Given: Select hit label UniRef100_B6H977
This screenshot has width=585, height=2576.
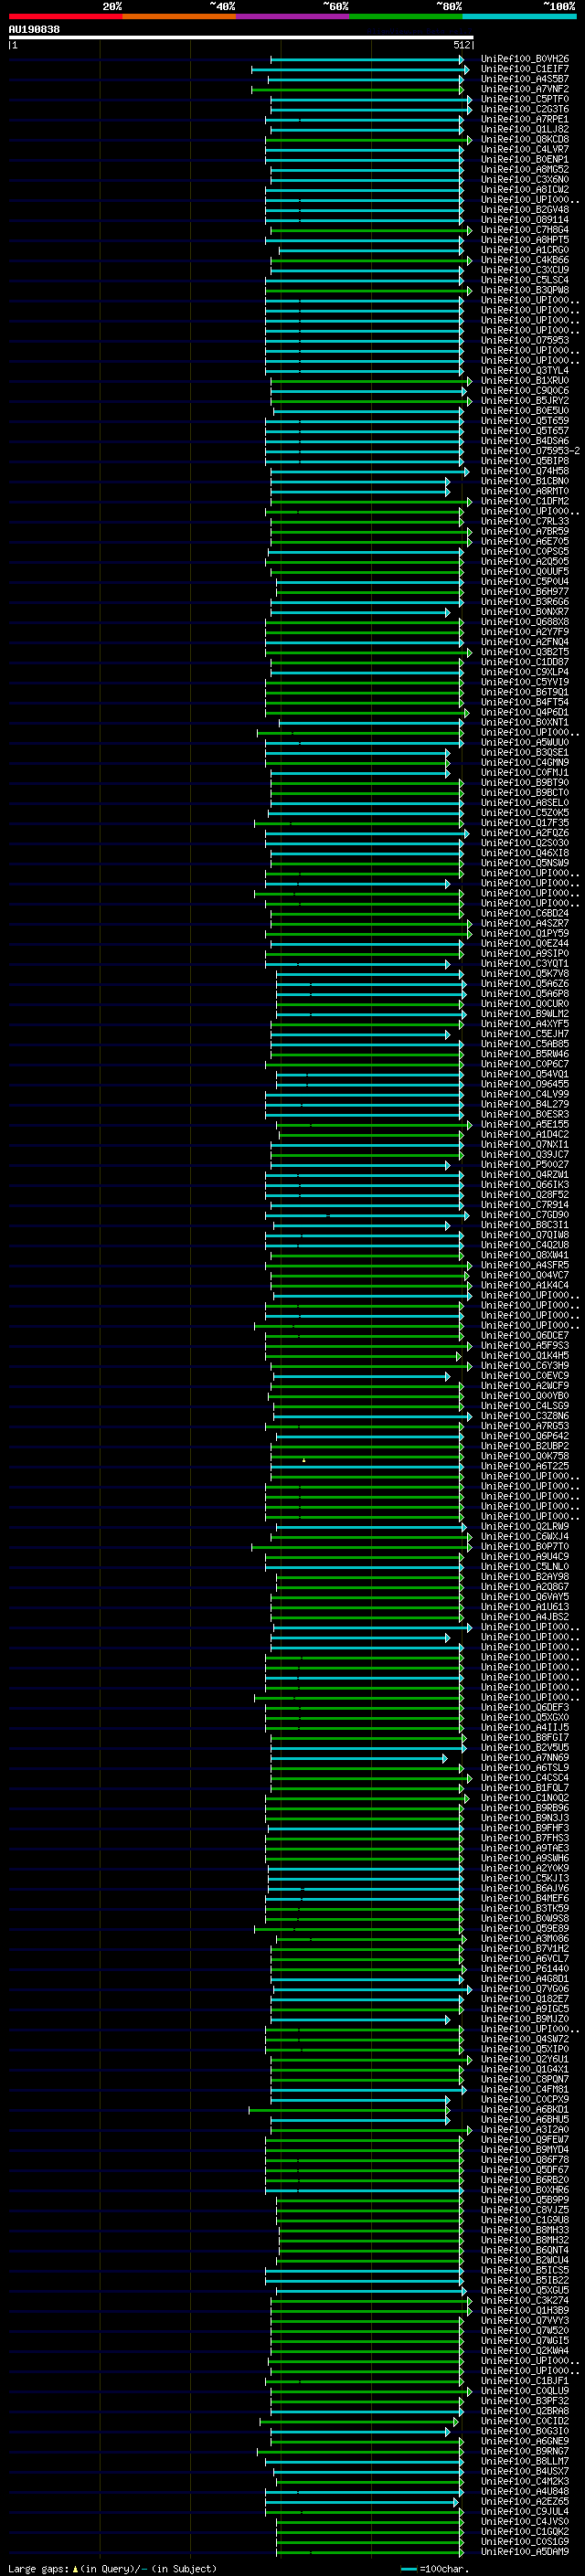Looking at the screenshot, I should [524, 591].
